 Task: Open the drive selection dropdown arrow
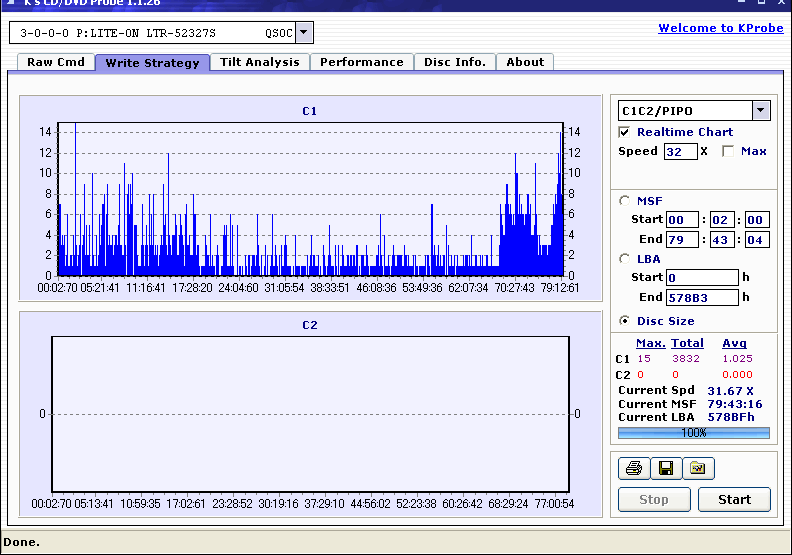click(304, 33)
